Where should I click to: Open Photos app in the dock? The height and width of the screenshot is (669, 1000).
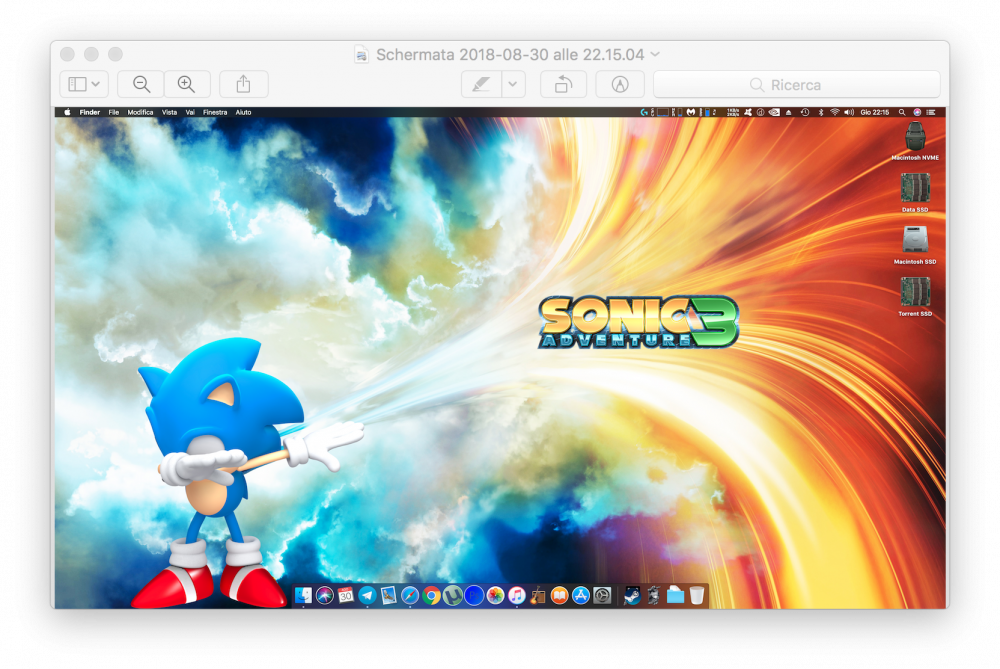point(496,596)
